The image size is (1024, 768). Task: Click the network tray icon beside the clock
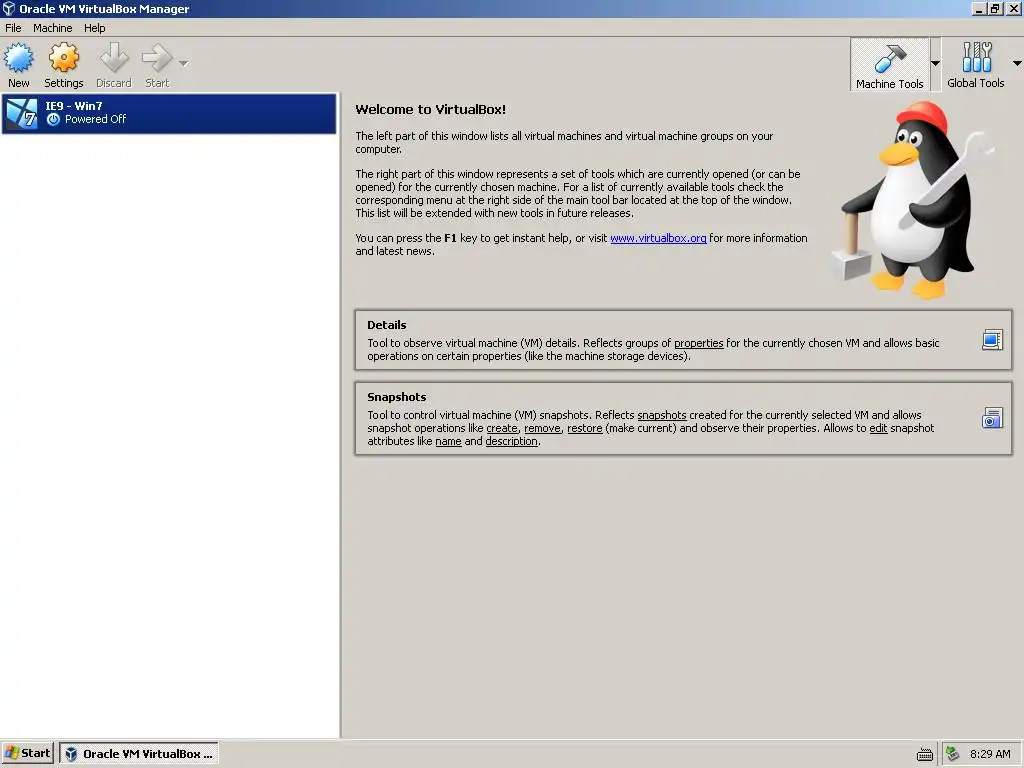coord(952,754)
